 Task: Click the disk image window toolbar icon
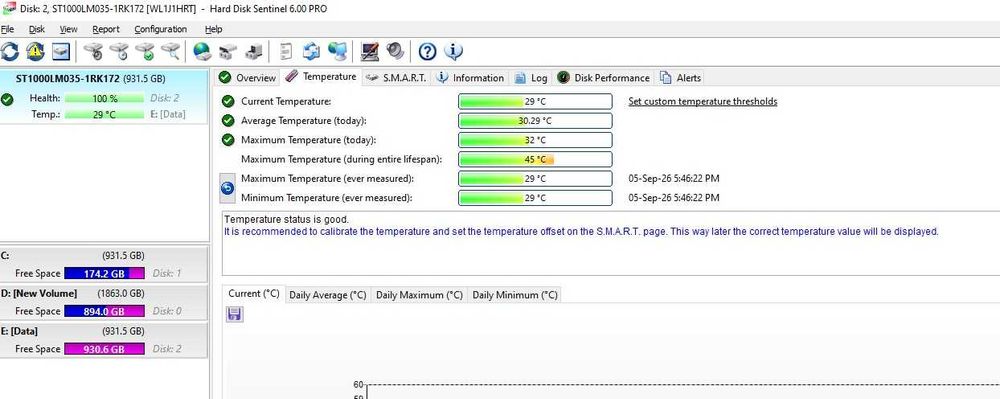pos(61,51)
